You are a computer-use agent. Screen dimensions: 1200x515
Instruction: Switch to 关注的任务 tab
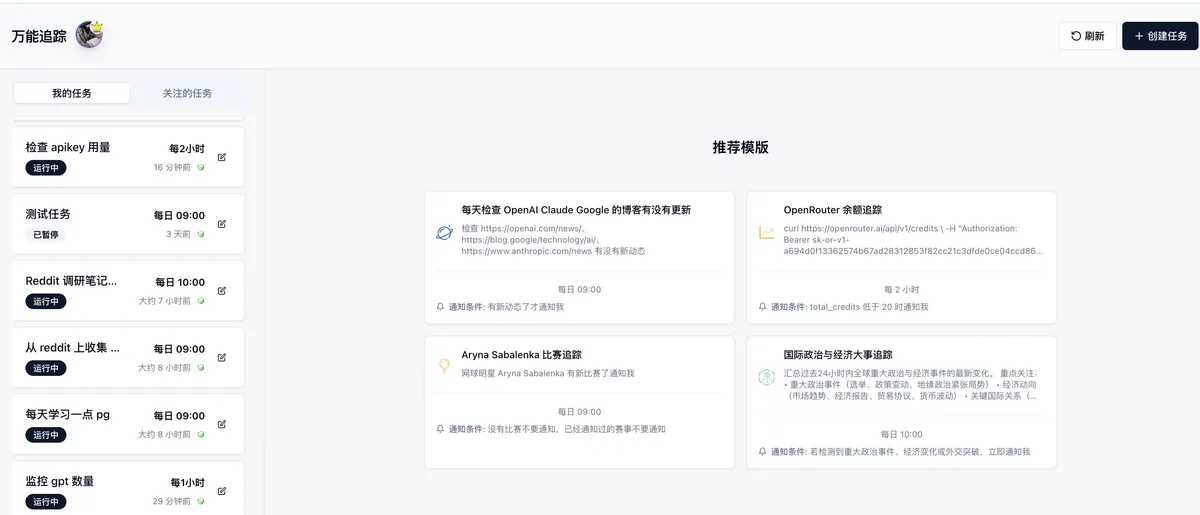coord(188,93)
